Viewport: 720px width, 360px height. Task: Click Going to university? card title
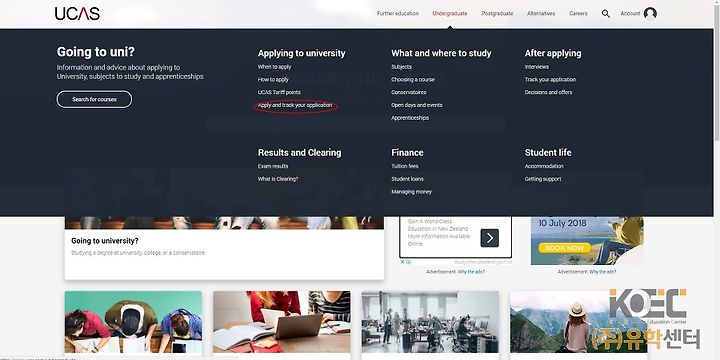click(105, 241)
